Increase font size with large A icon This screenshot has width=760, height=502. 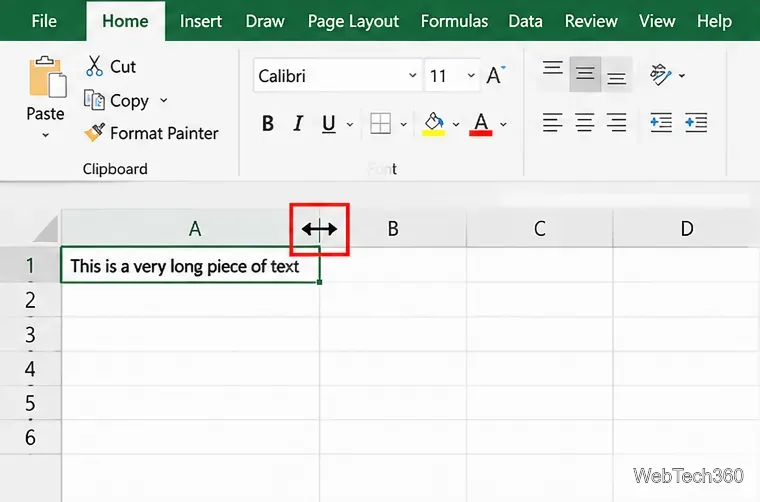click(x=495, y=75)
